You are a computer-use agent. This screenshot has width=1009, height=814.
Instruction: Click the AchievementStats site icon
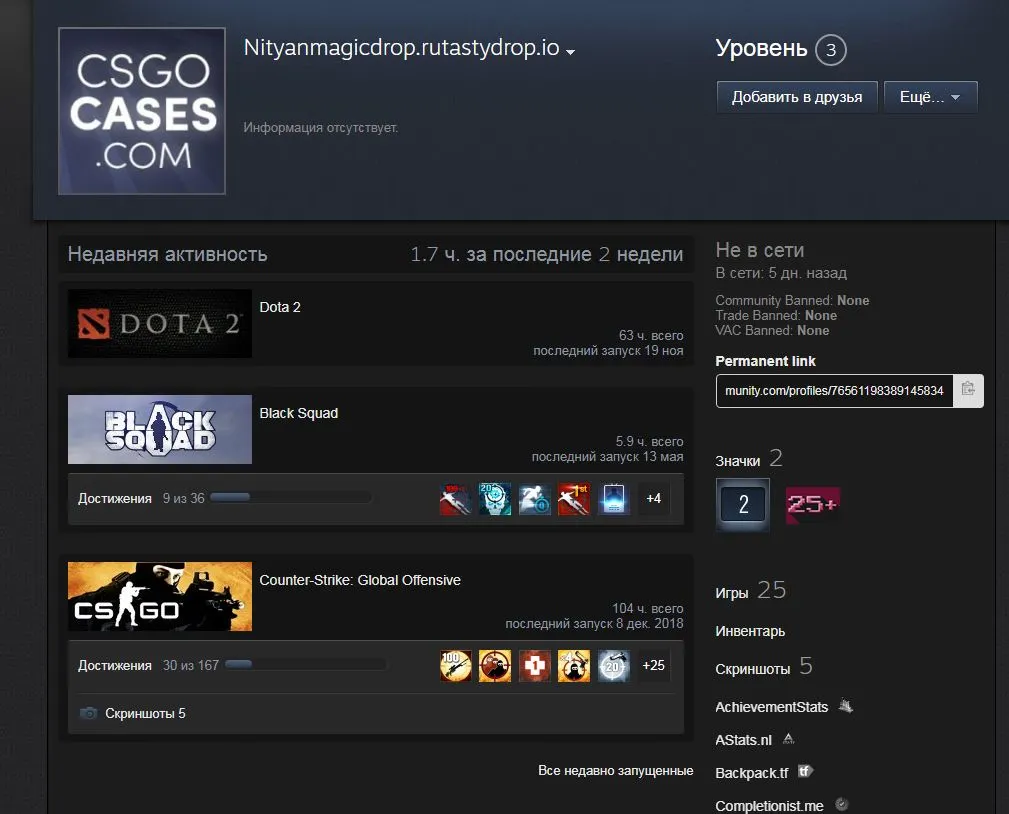846,707
